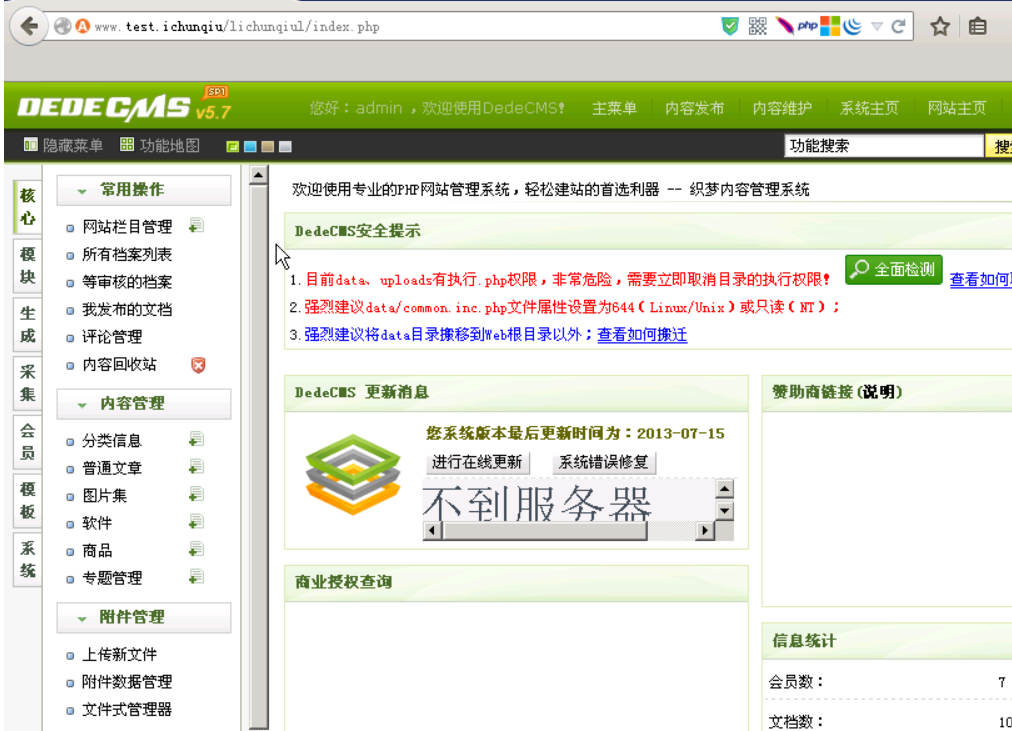Switch to the 模板 side tab

(x=27, y=501)
